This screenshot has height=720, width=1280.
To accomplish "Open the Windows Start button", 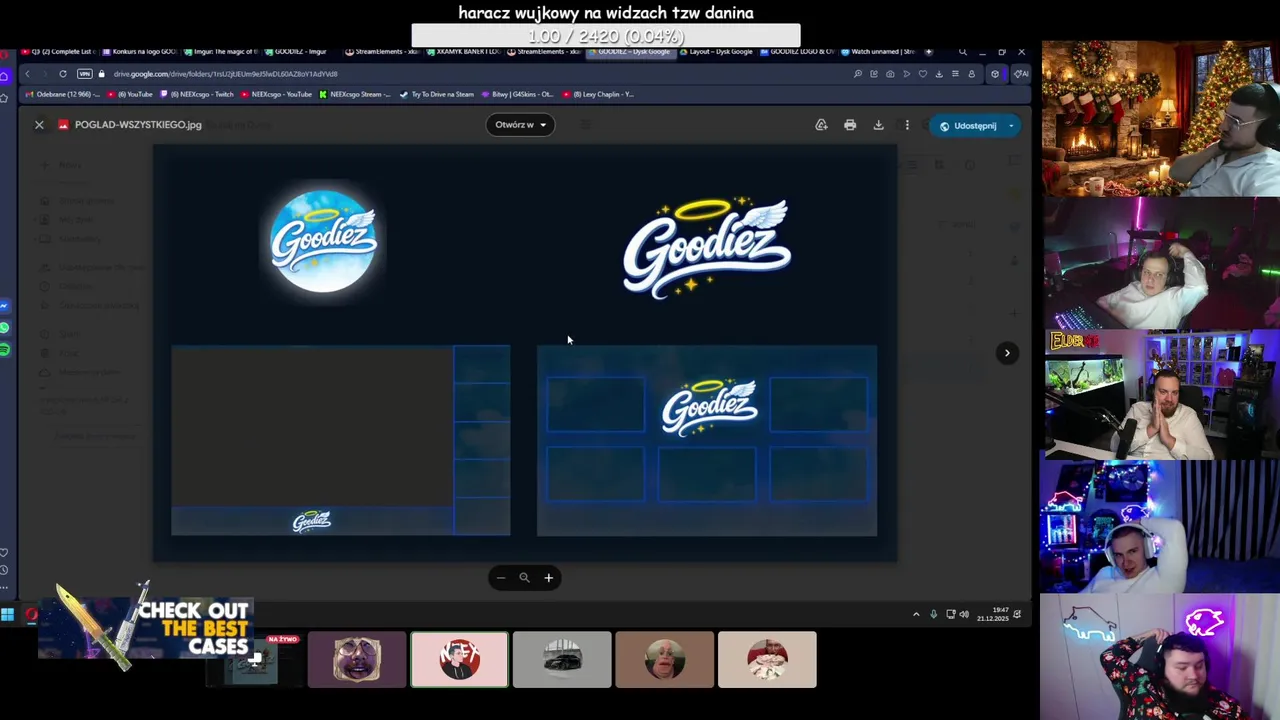I will [x=8, y=615].
